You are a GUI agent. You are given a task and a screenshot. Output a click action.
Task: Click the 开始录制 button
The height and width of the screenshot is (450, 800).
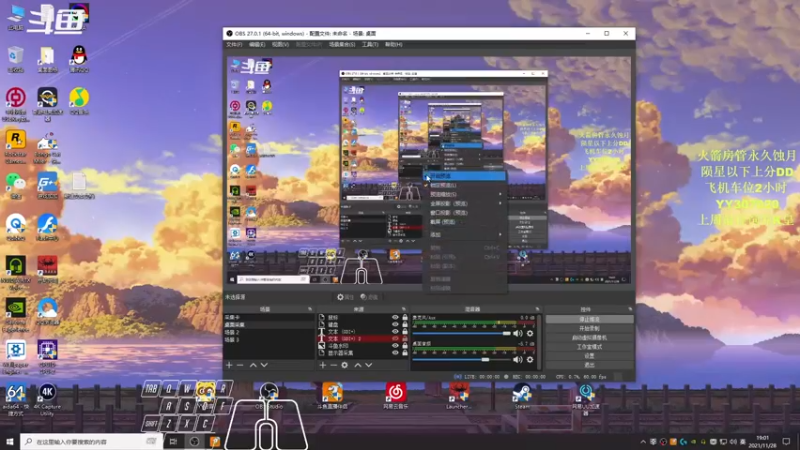click(589, 329)
